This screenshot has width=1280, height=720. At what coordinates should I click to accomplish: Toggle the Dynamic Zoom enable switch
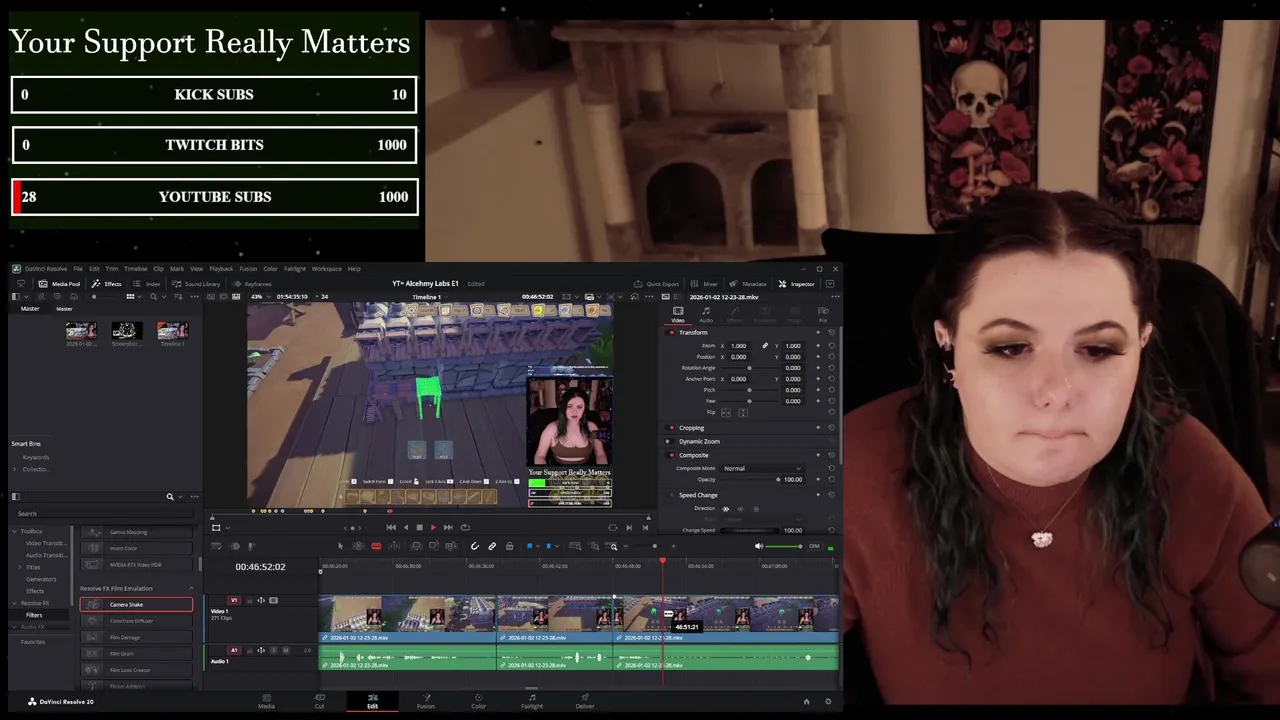(x=670, y=441)
